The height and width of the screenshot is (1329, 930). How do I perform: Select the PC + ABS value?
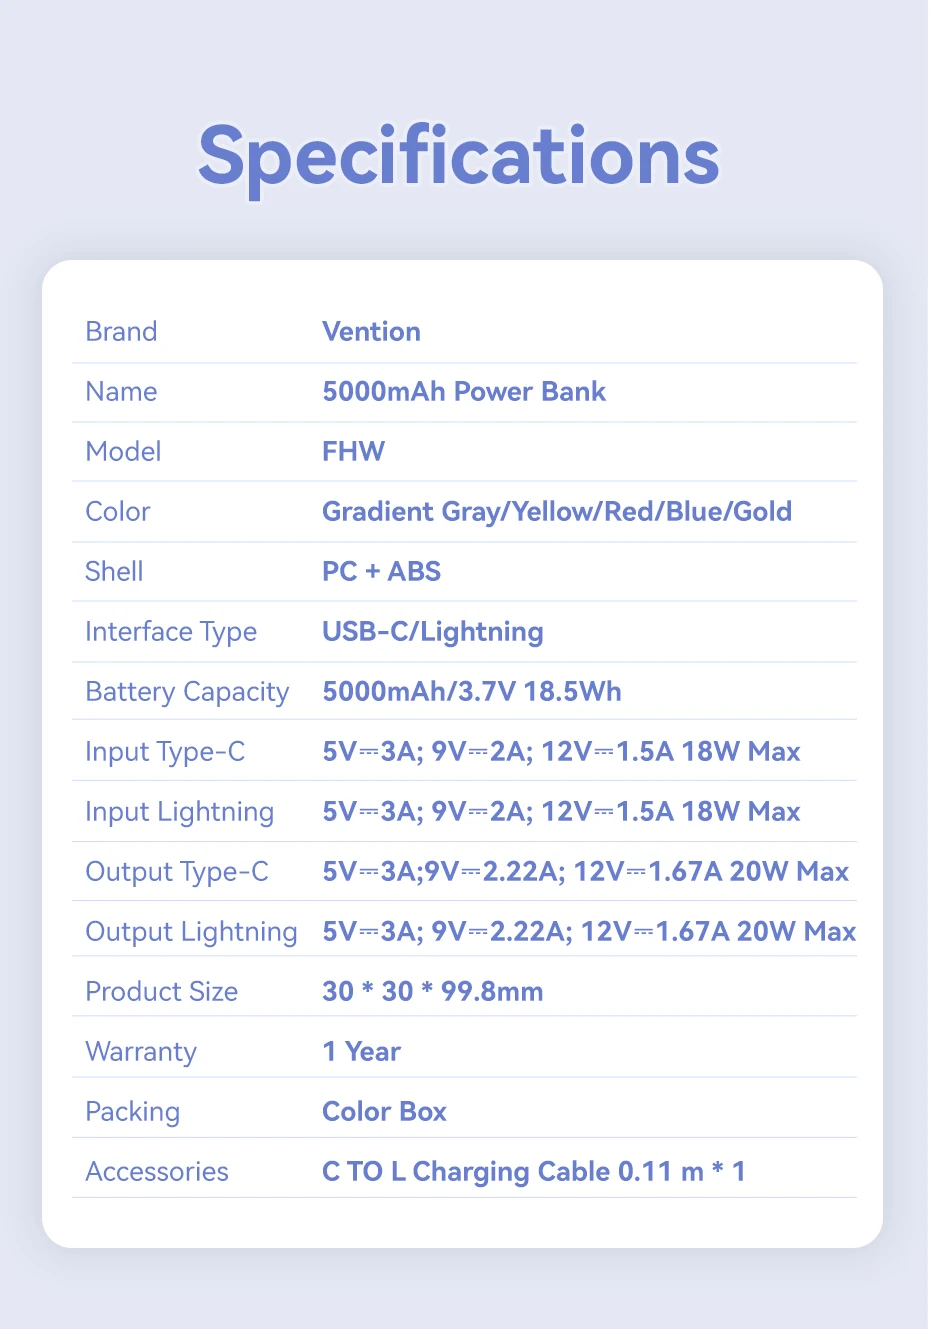[x=381, y=571]
